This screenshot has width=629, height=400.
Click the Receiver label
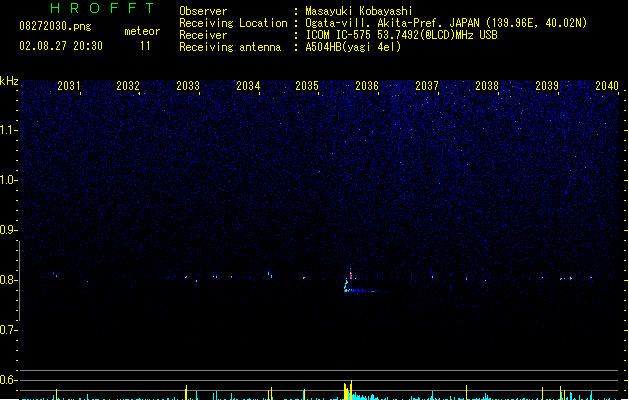203,35
